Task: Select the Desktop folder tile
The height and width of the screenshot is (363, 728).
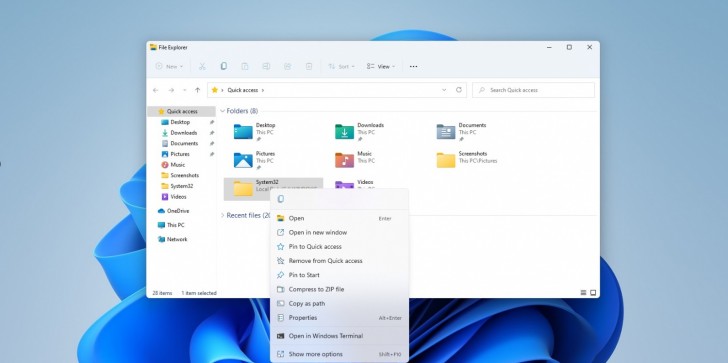Action: point(273,132)
